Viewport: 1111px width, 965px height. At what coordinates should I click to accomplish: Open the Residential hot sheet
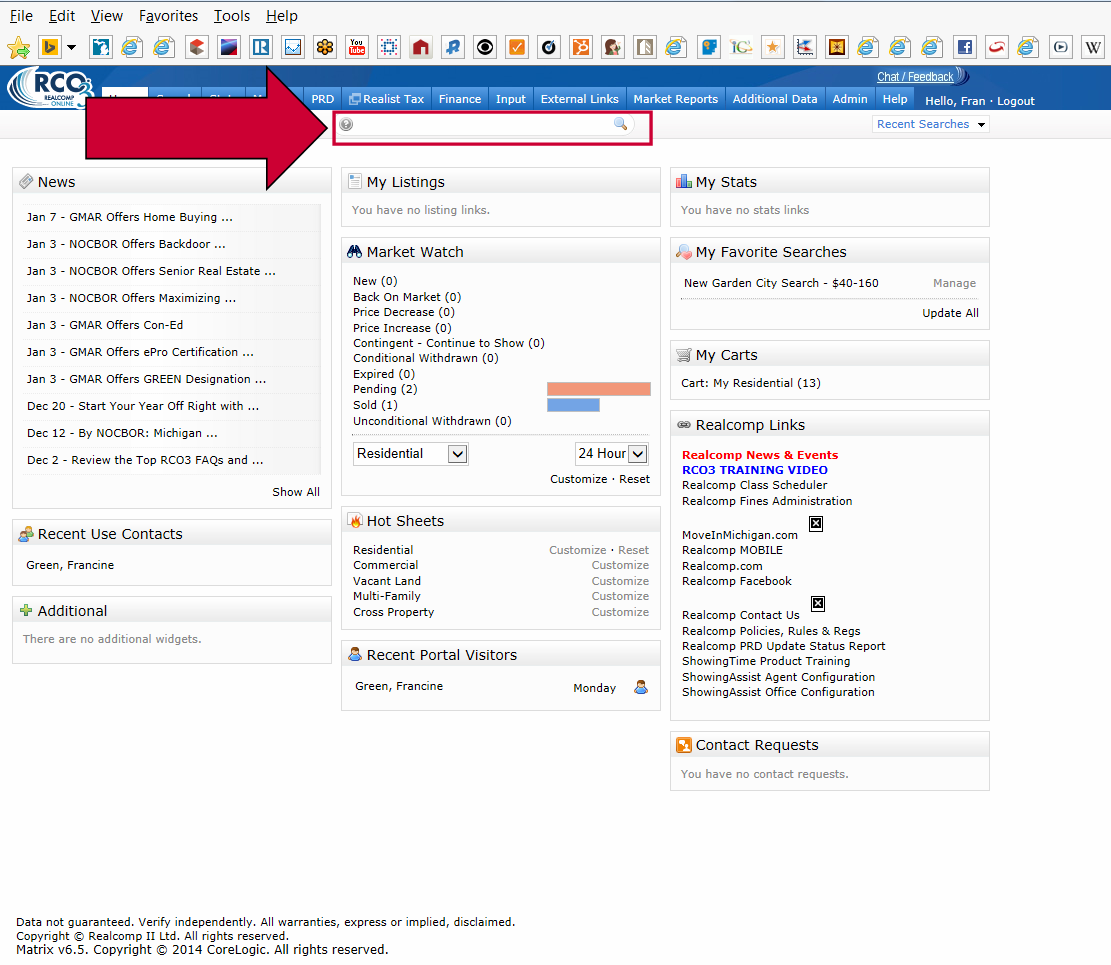383,550
